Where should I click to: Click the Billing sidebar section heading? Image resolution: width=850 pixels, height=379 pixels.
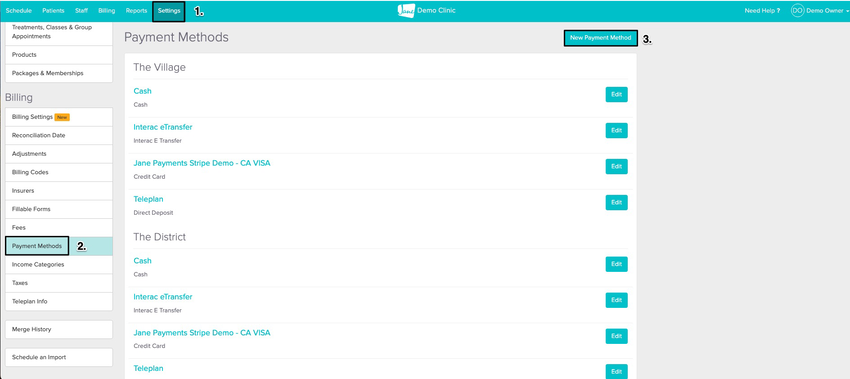(19, 98)
